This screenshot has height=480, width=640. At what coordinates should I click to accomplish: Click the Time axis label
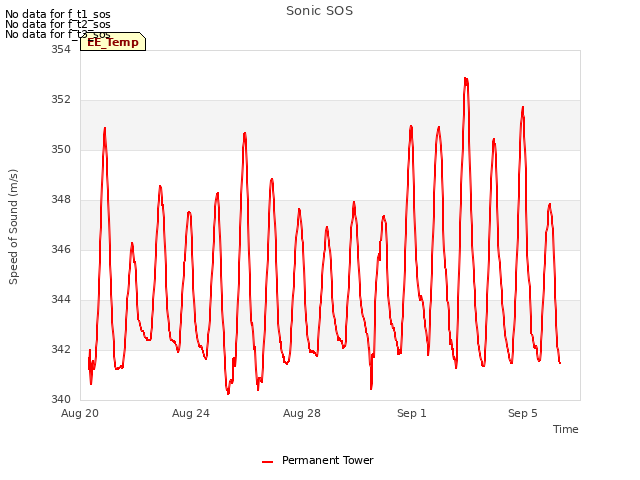565,429
